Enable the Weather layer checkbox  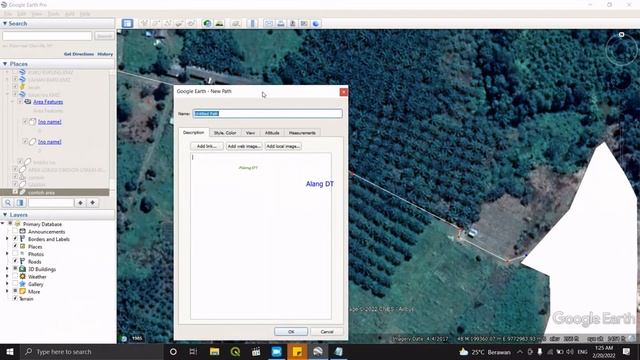(x=15, y=276)
